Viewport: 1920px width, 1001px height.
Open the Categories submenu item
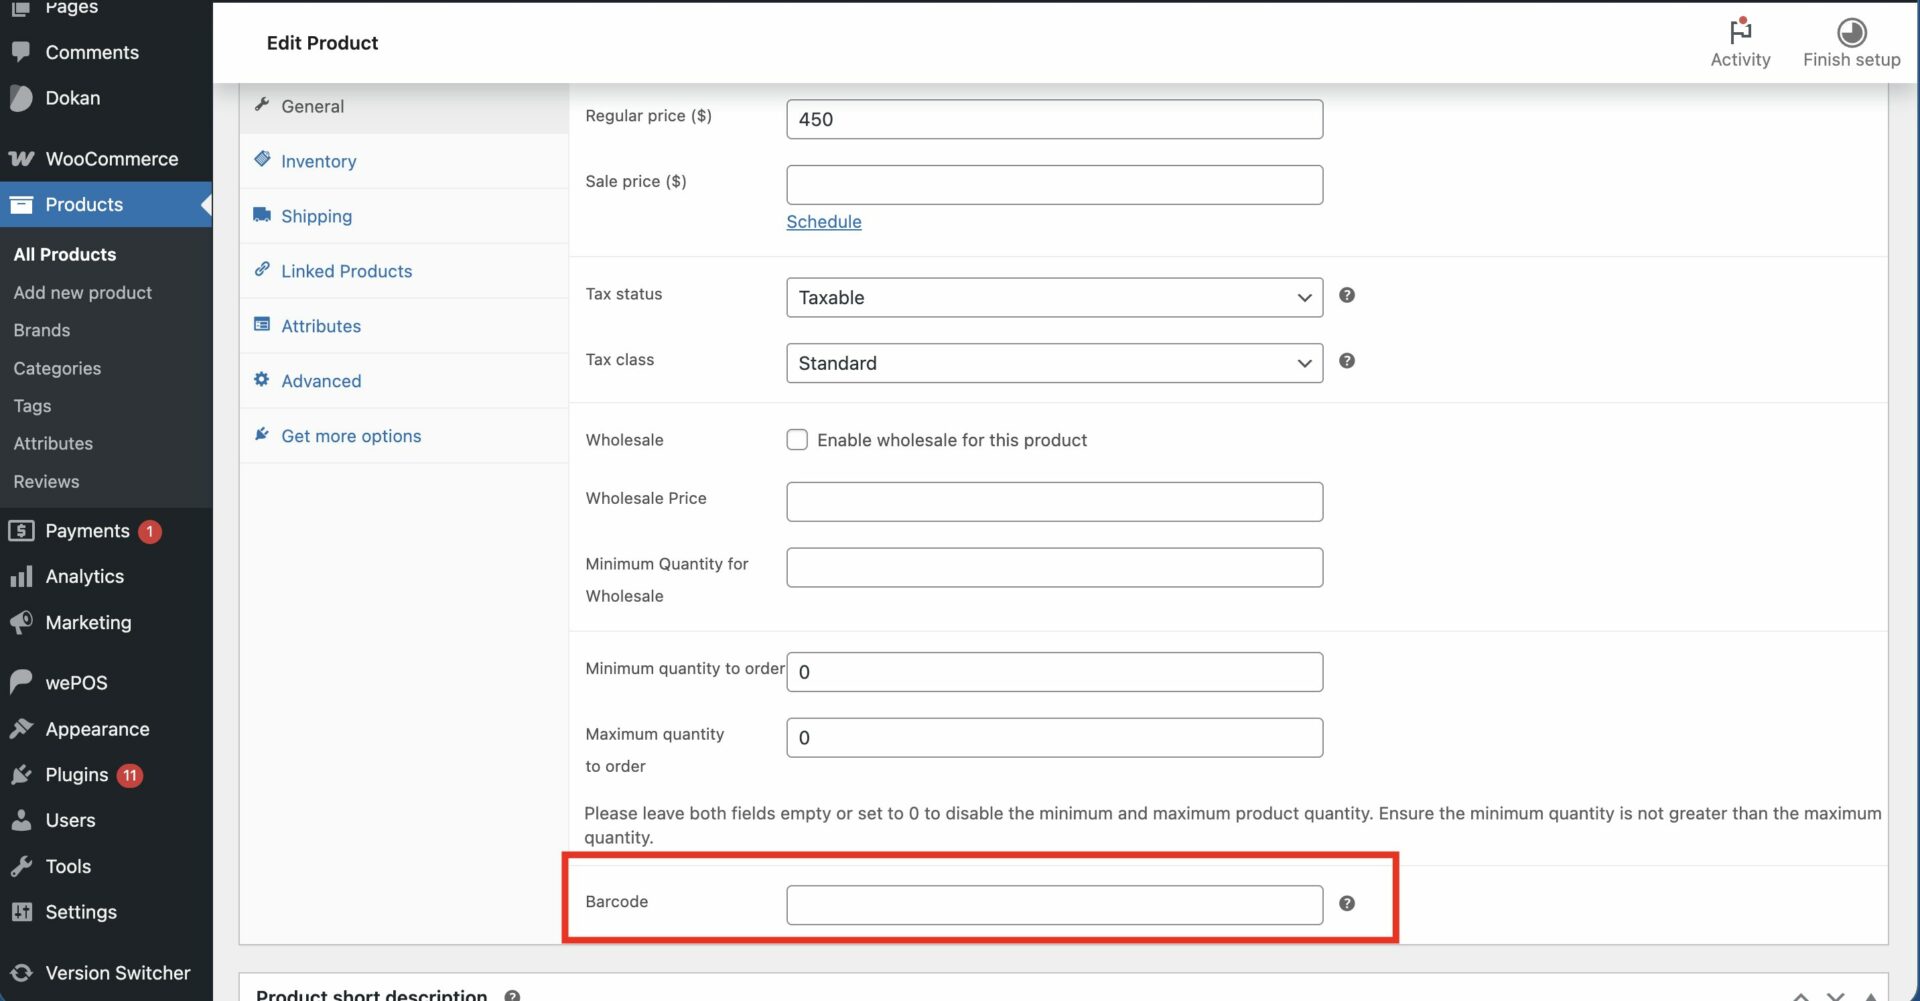(x=57, y=368)
